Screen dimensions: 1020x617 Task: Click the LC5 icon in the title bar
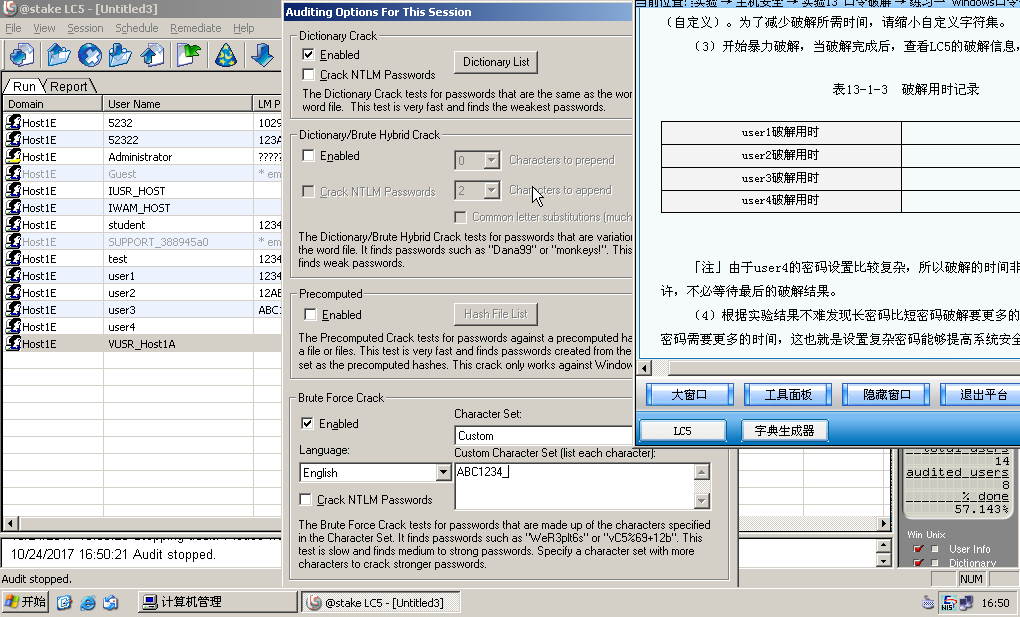click(9, 8)
